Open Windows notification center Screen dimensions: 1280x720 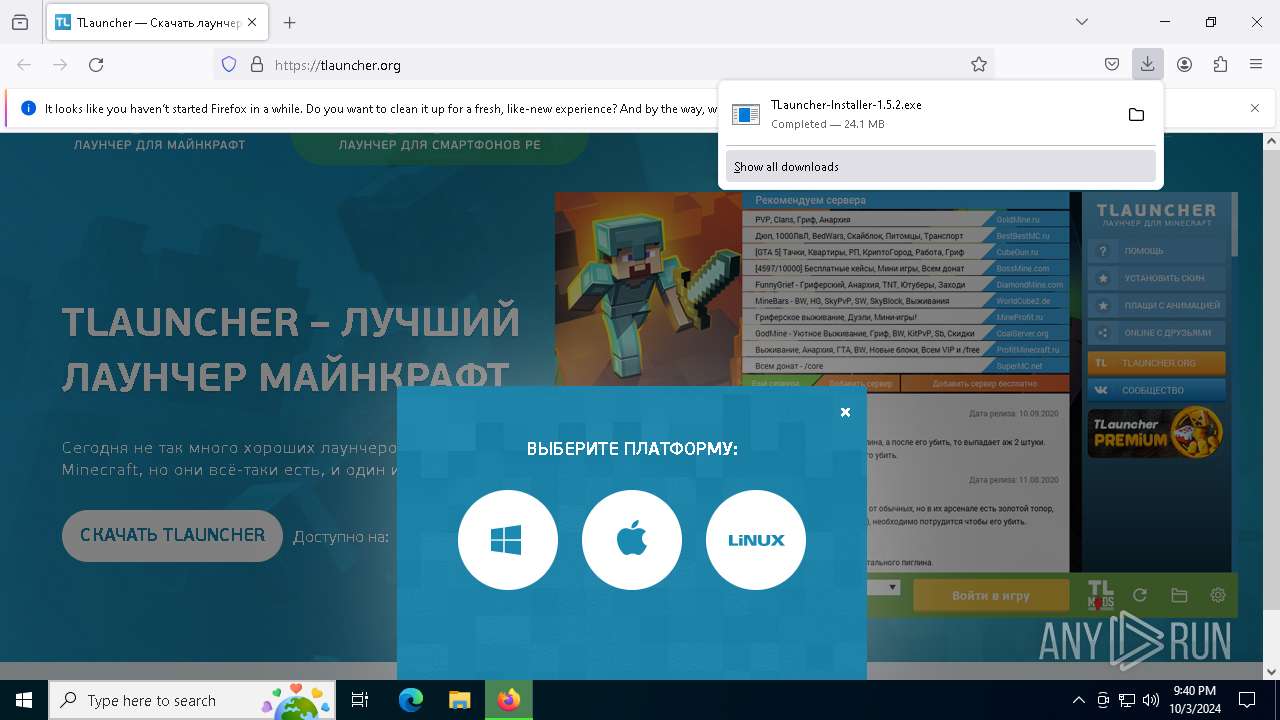1248,700
